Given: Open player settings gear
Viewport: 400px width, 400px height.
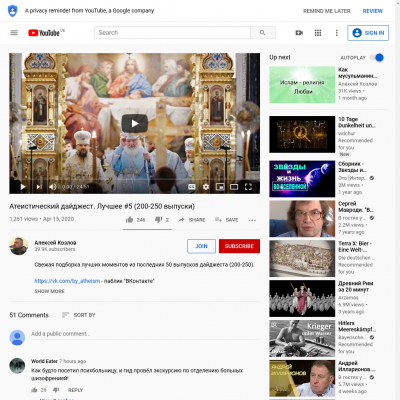Looking at the screenshot, I should pos(206,187).
